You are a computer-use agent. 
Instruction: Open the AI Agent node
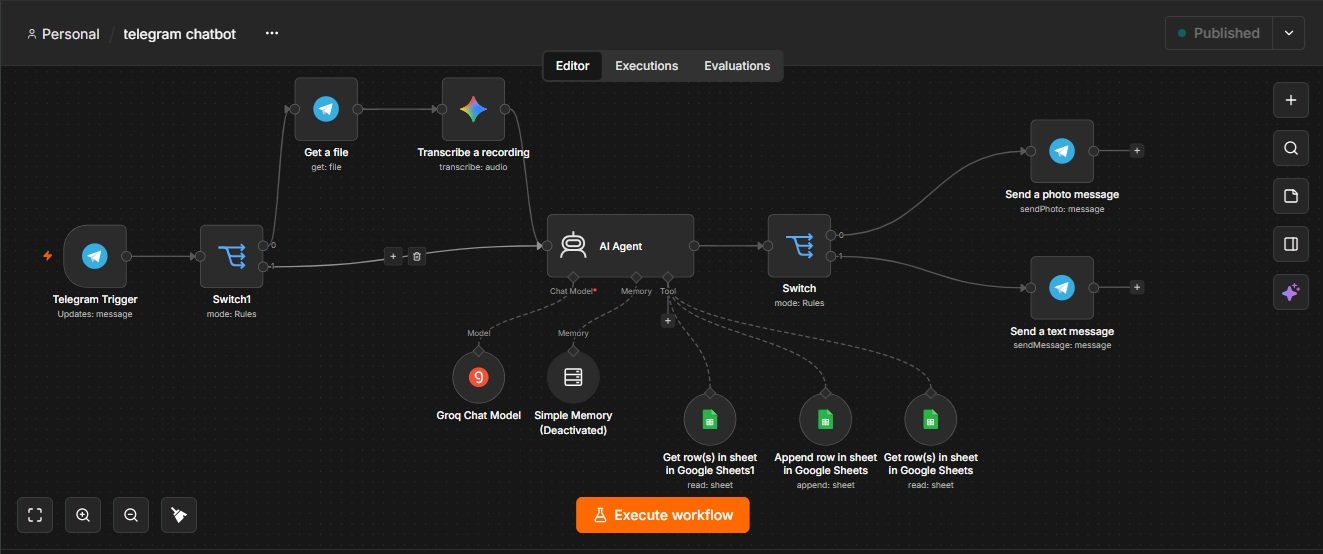click(620, 245)
